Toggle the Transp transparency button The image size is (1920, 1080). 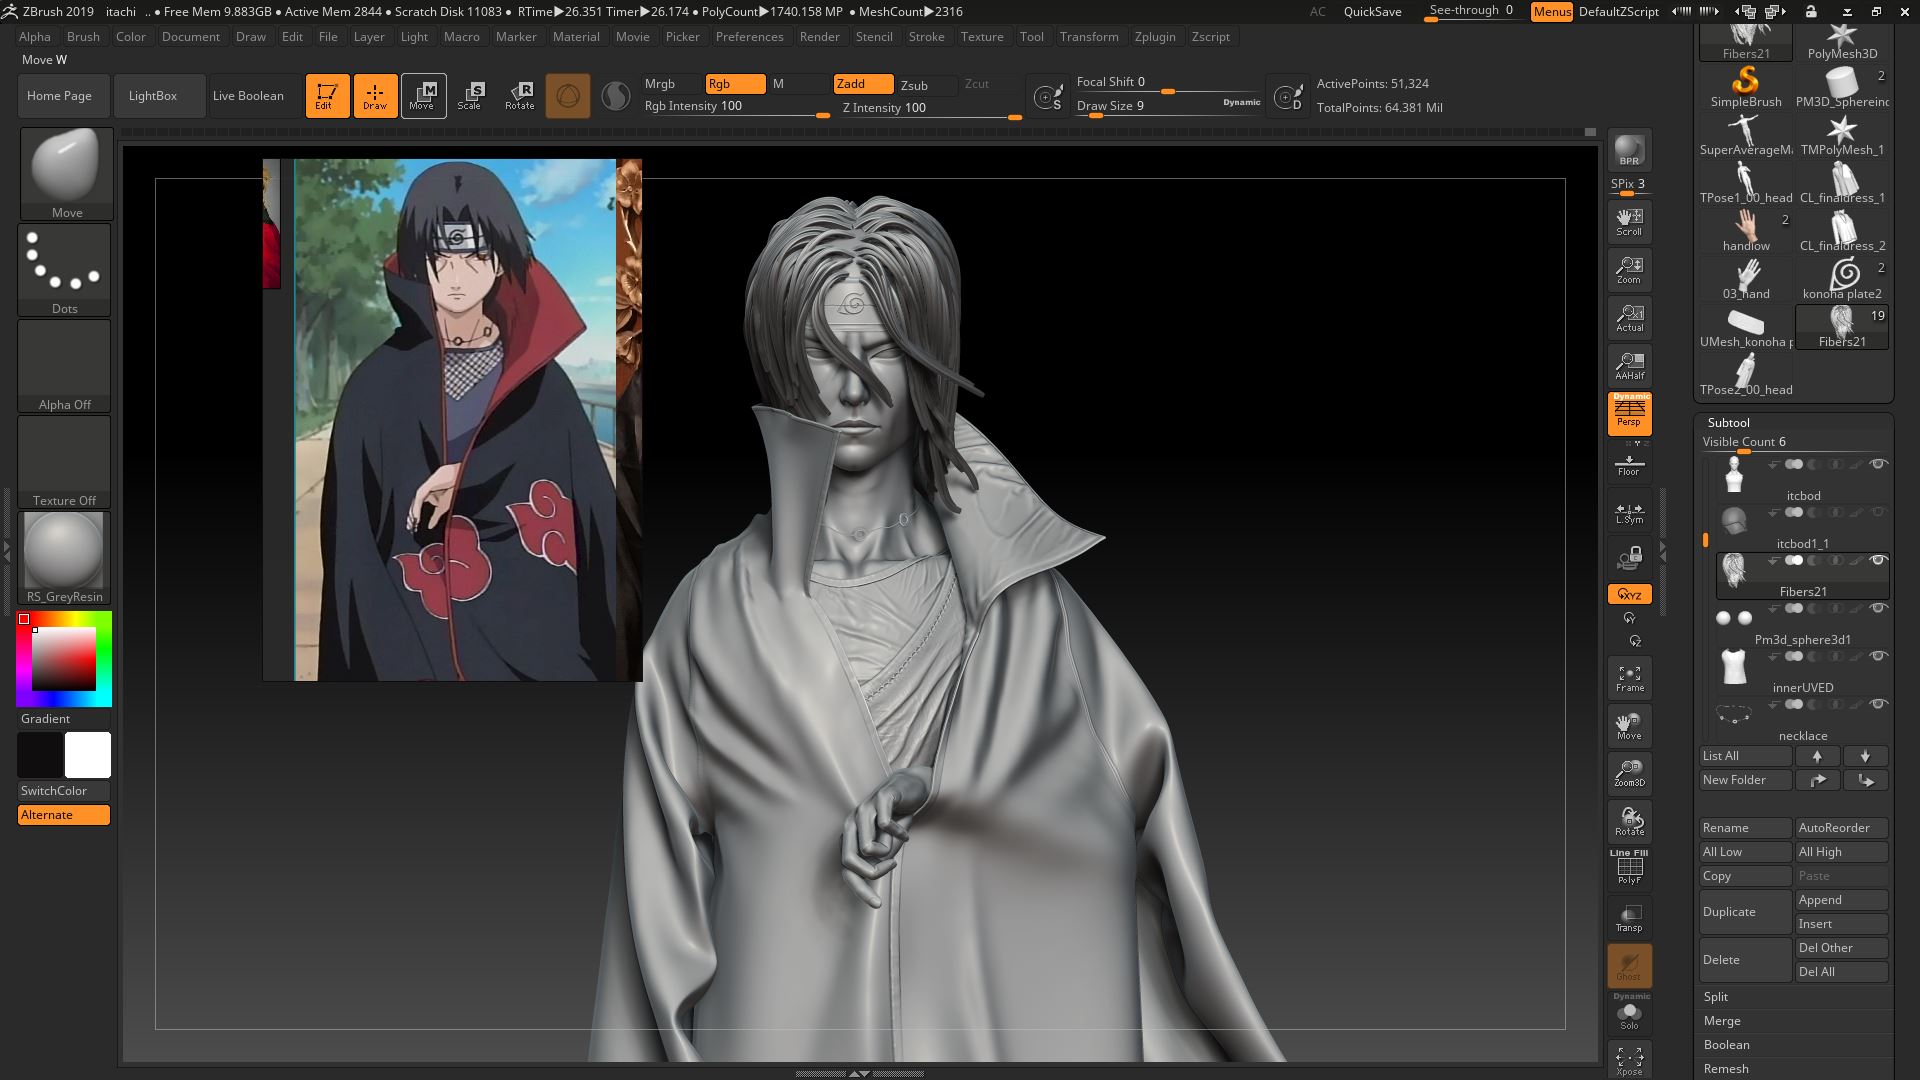point(1629,917)
